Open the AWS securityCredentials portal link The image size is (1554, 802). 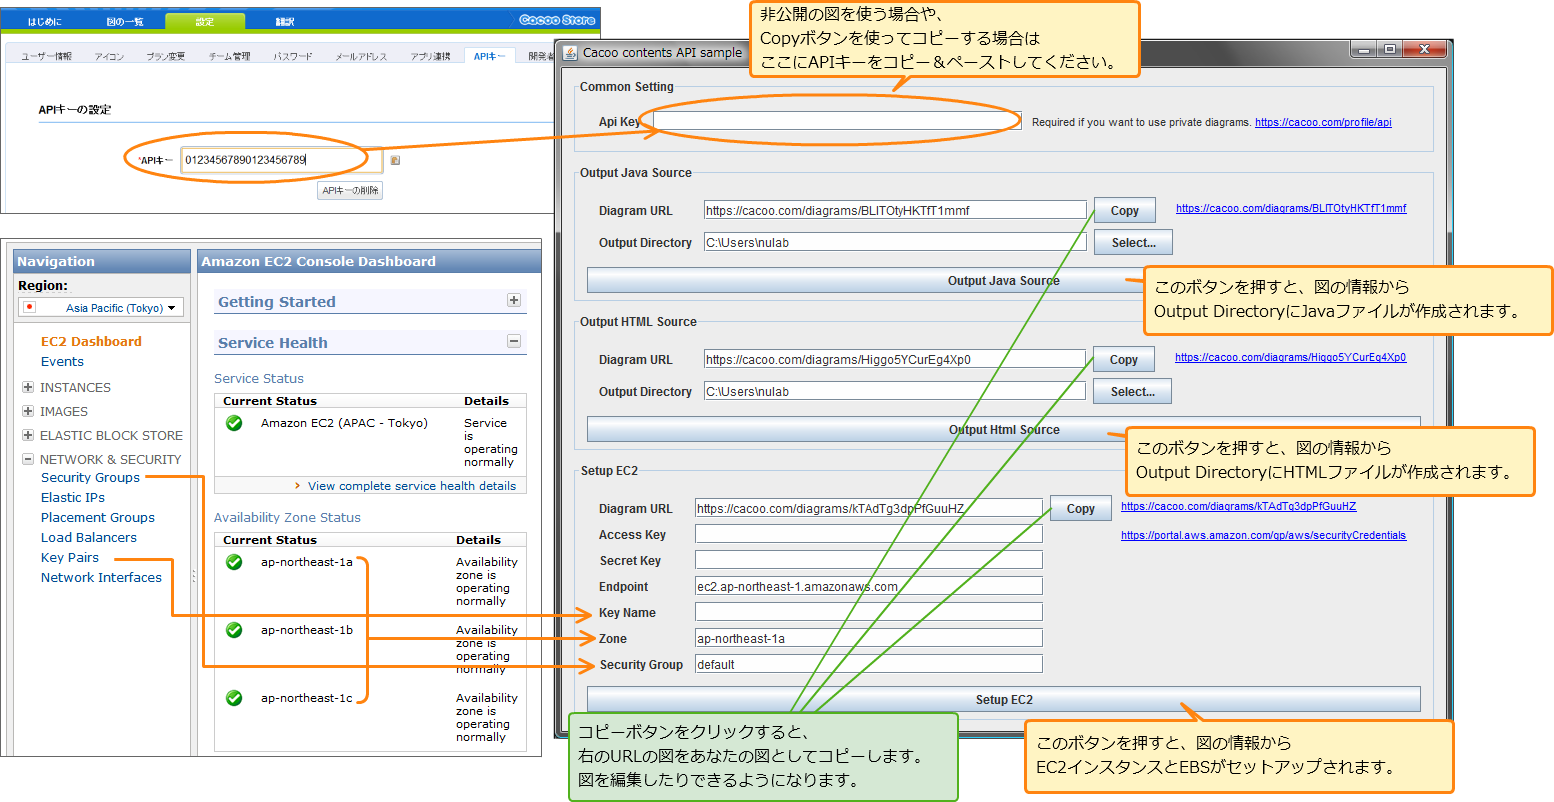(1263, 536)
